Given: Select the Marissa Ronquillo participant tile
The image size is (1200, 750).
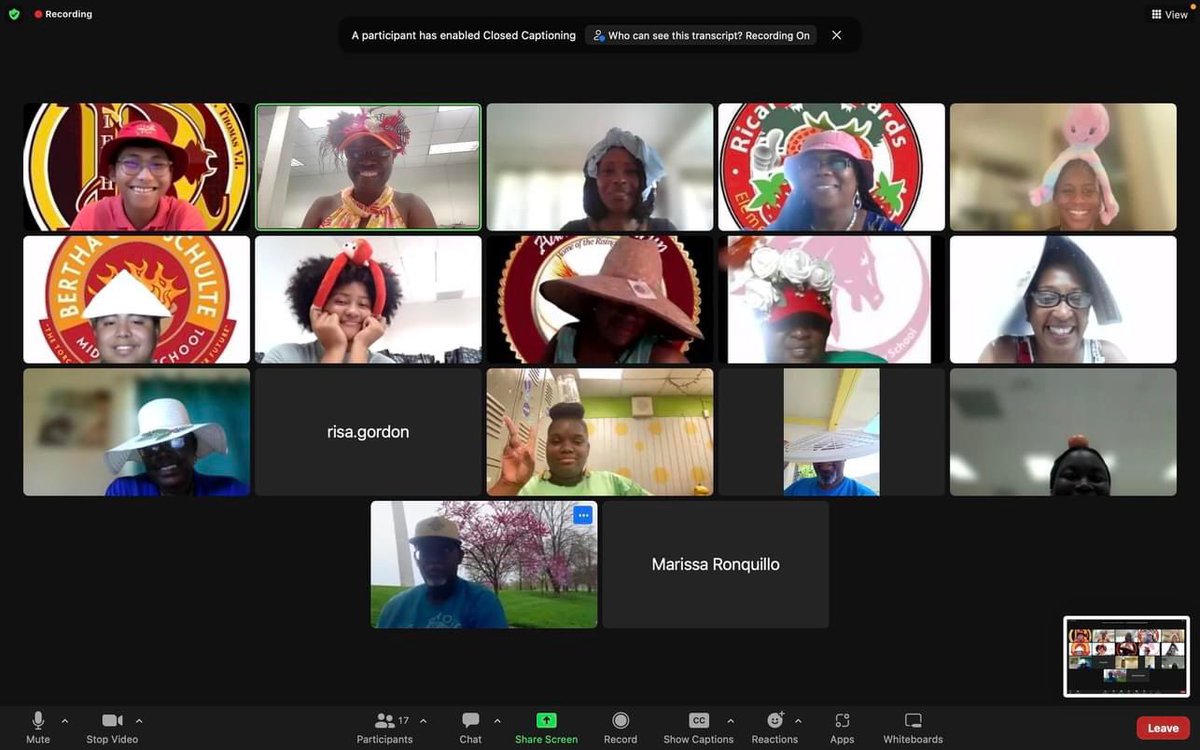Looking at the screenshot, I should pyautogui.click(x=715, y=564).
